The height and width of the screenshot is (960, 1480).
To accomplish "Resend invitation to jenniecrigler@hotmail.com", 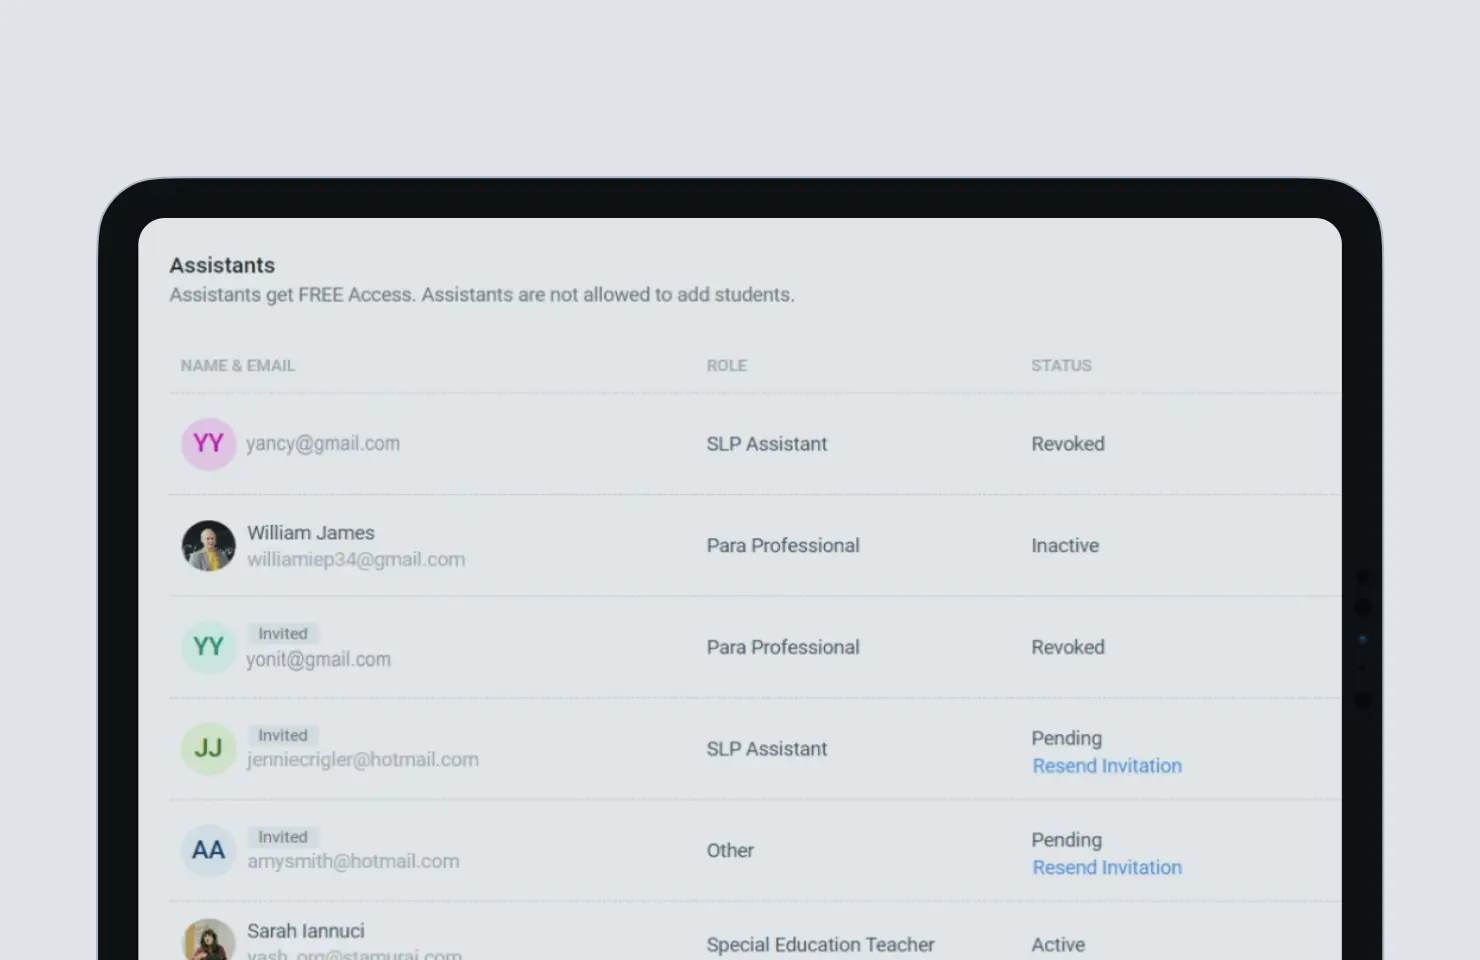I will (1107, 766).
